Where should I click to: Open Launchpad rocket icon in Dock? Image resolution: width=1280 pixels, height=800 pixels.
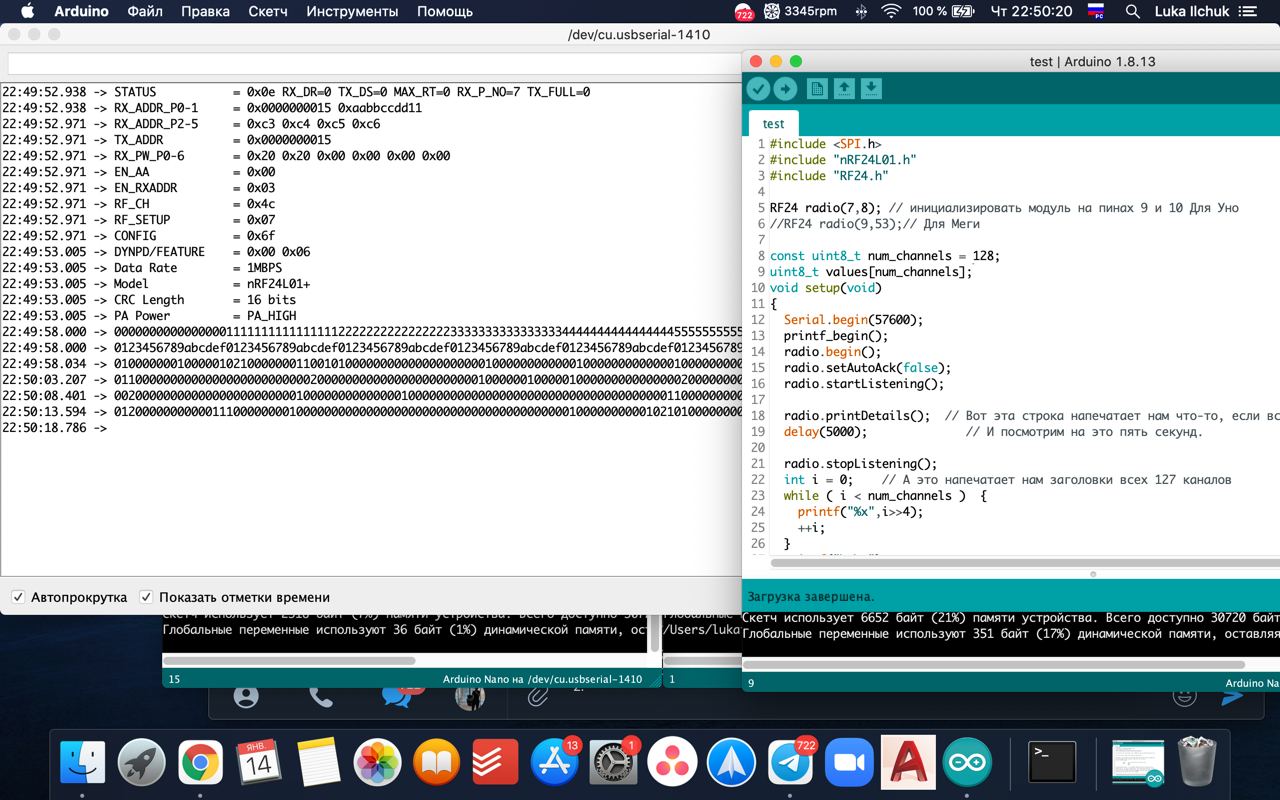tap(141, 762)
